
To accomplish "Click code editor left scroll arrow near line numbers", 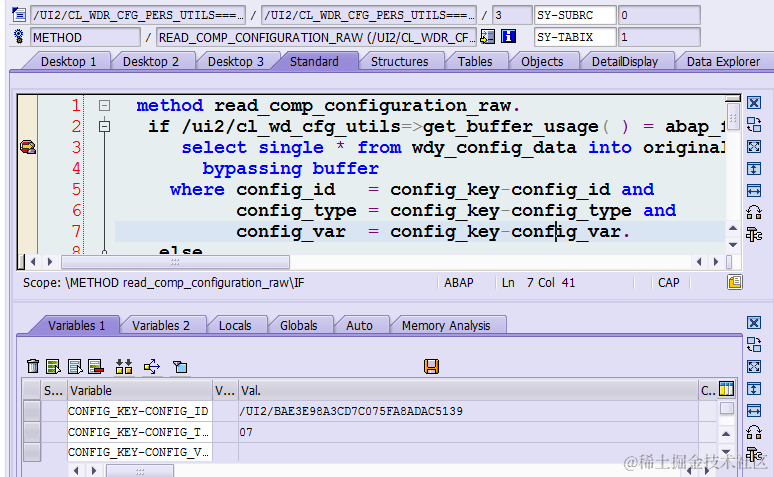I will [x=33, y=262].
